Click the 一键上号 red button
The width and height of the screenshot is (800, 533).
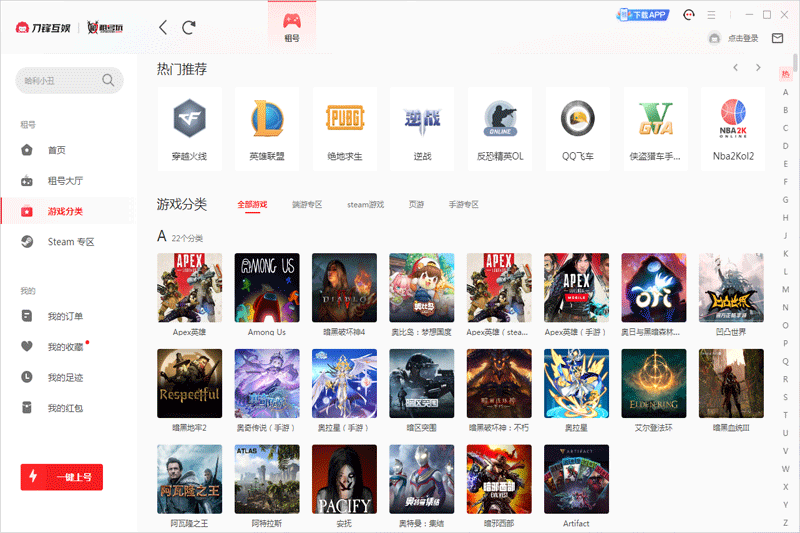point(62,477)
